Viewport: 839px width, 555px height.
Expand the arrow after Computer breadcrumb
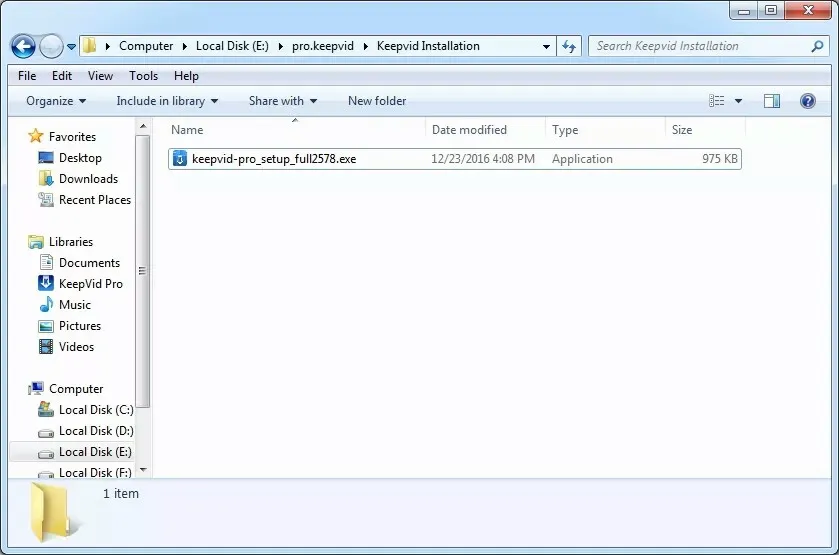point(185,47)
